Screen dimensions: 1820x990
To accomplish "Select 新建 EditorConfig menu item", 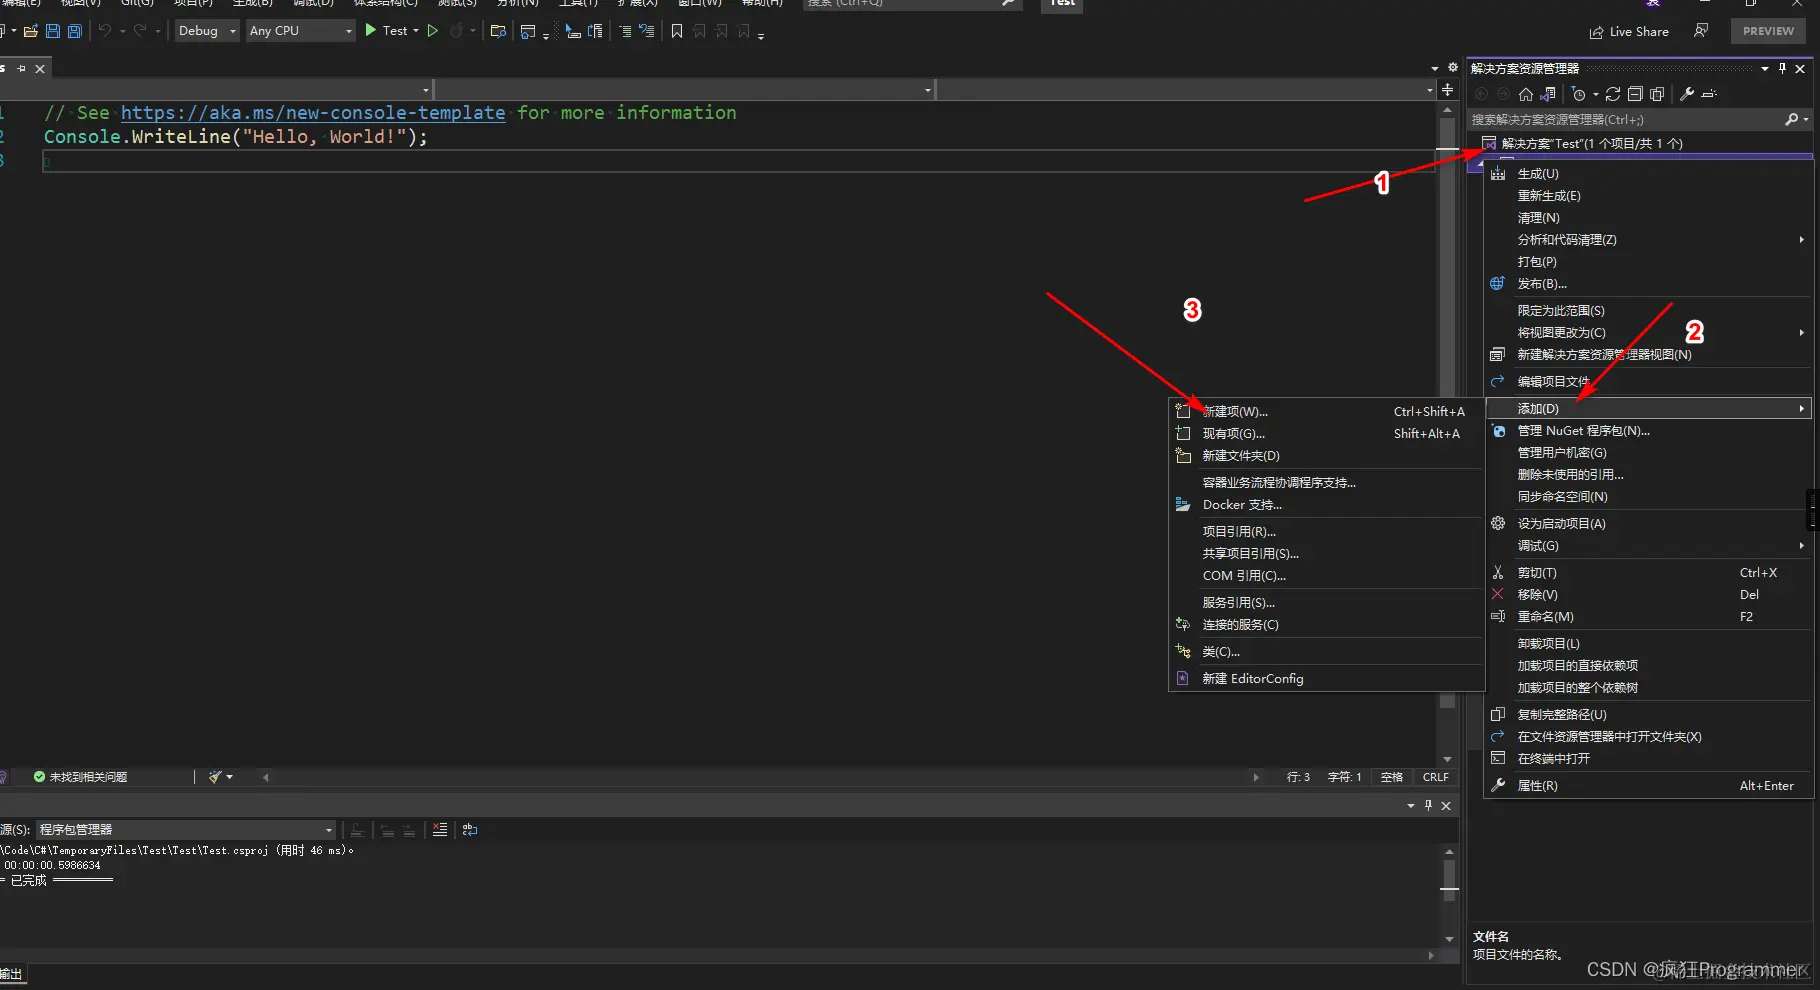I will click(1326, 679).
